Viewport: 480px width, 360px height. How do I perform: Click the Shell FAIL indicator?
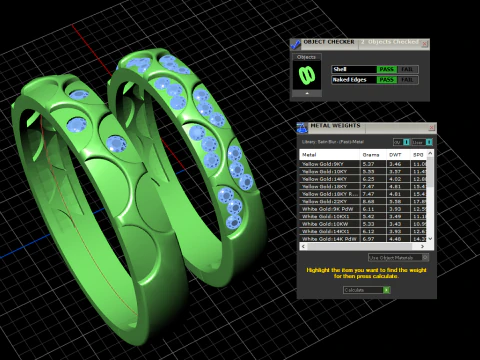407,69
